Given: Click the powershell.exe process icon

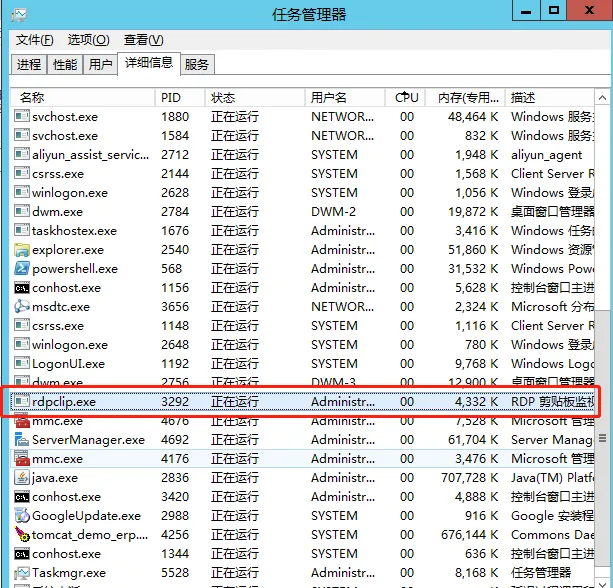Looking at the screenshot, I should point(22,269).
